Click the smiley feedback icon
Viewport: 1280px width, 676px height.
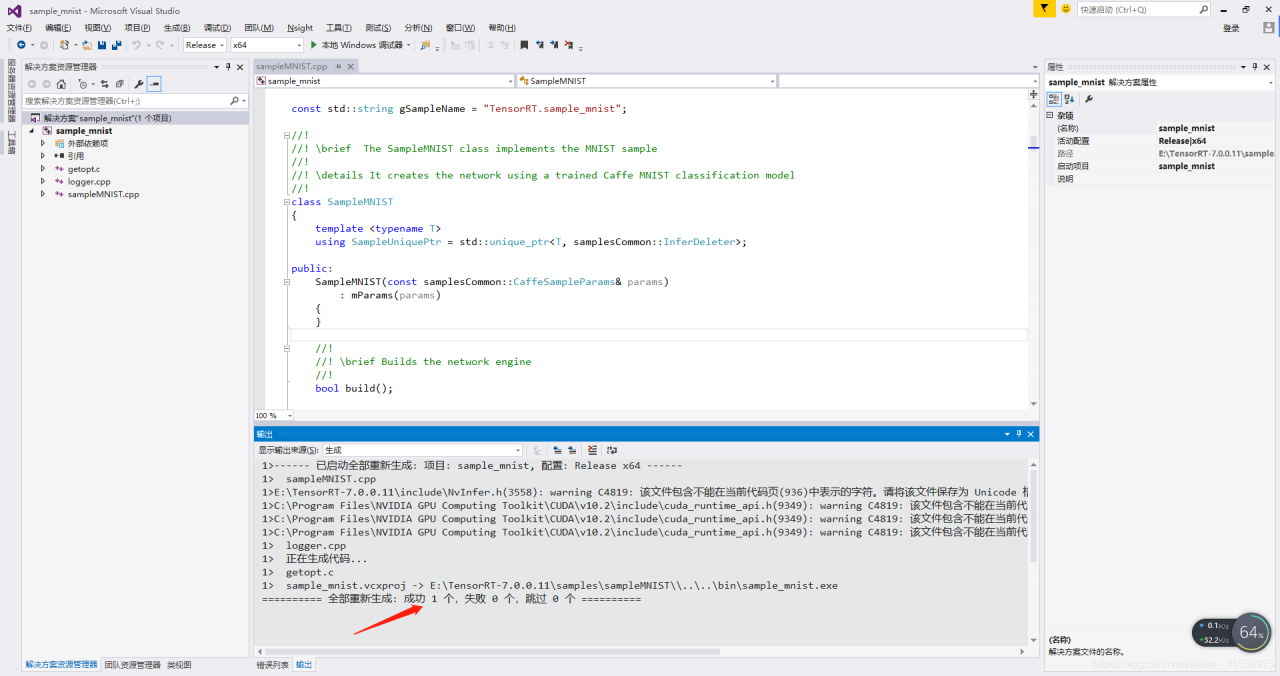(1066, 8)
